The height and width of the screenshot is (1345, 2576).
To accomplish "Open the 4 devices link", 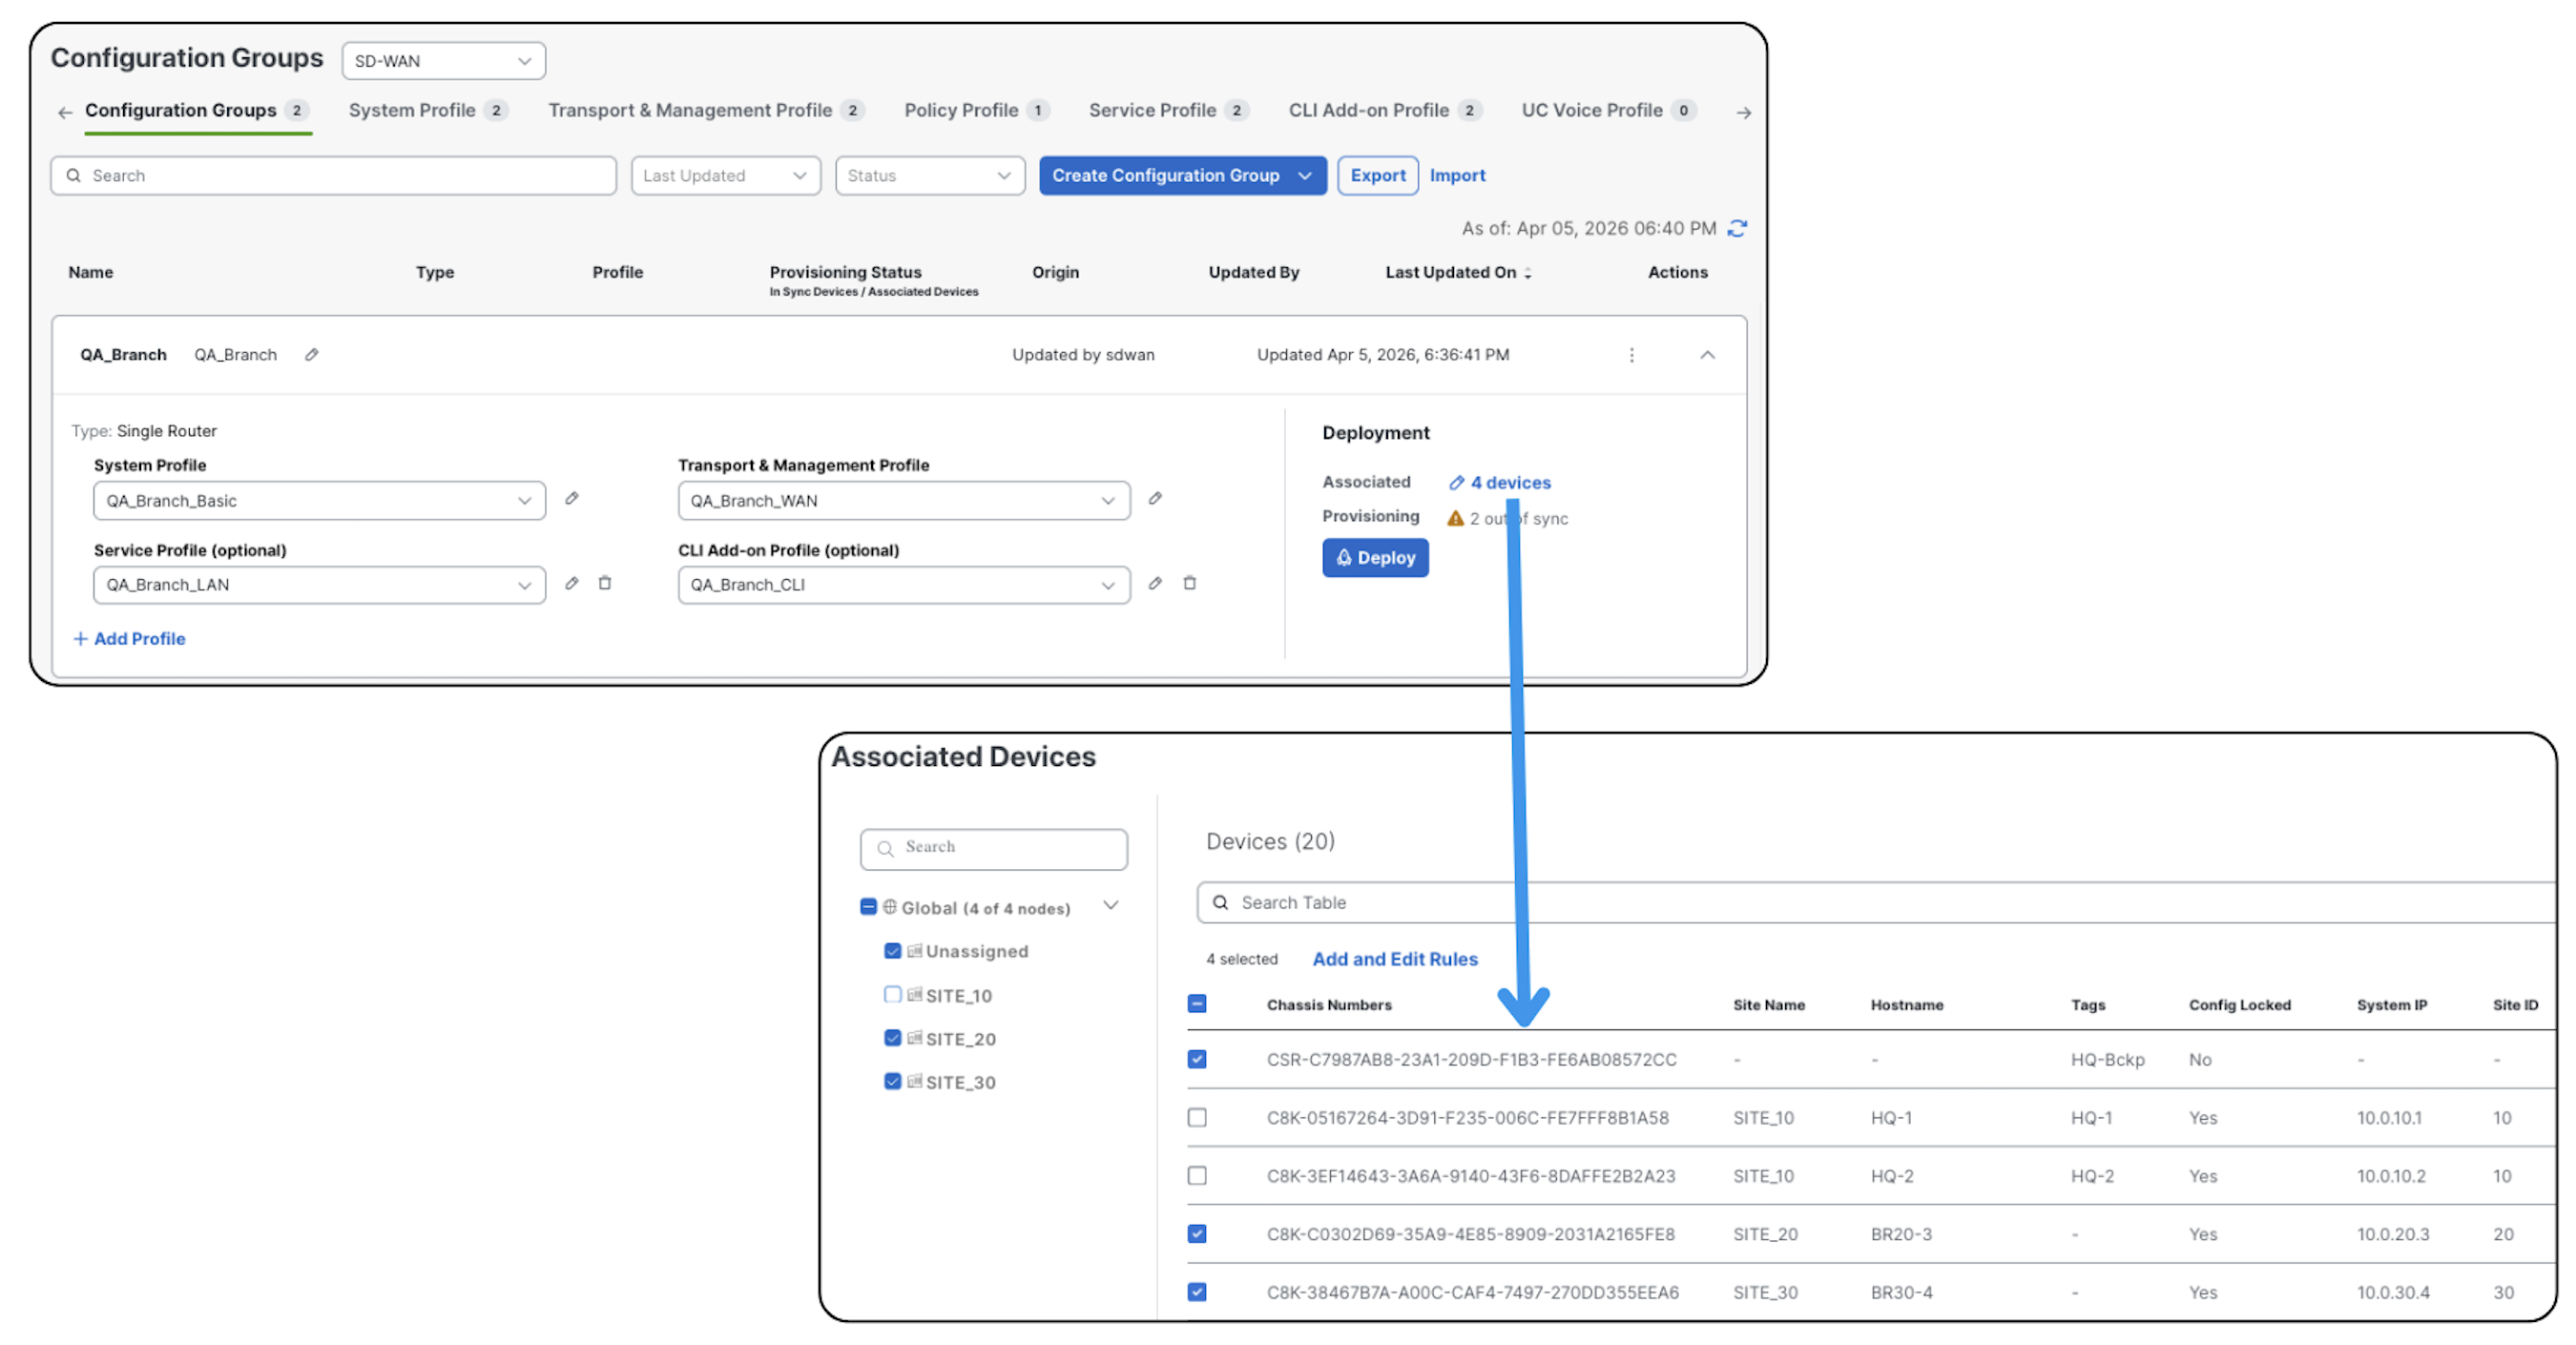I will 1509,482.
